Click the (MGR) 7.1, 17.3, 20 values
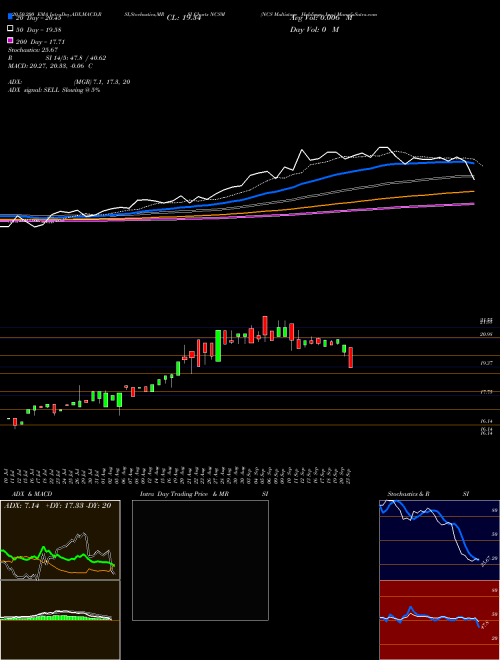Screen dimensions: 500x660 [101, 82]
